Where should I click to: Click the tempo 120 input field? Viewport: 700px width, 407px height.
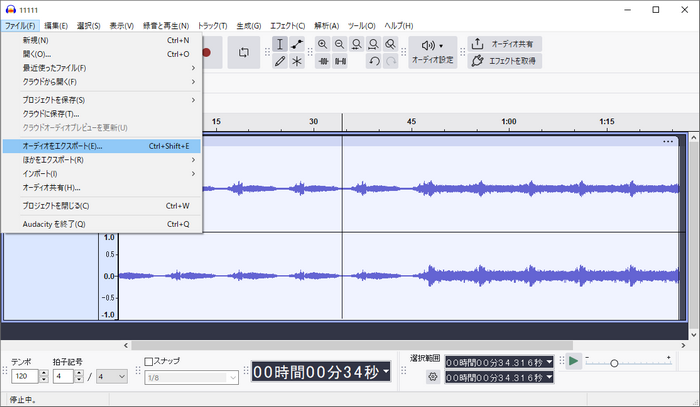coord(25,376)
